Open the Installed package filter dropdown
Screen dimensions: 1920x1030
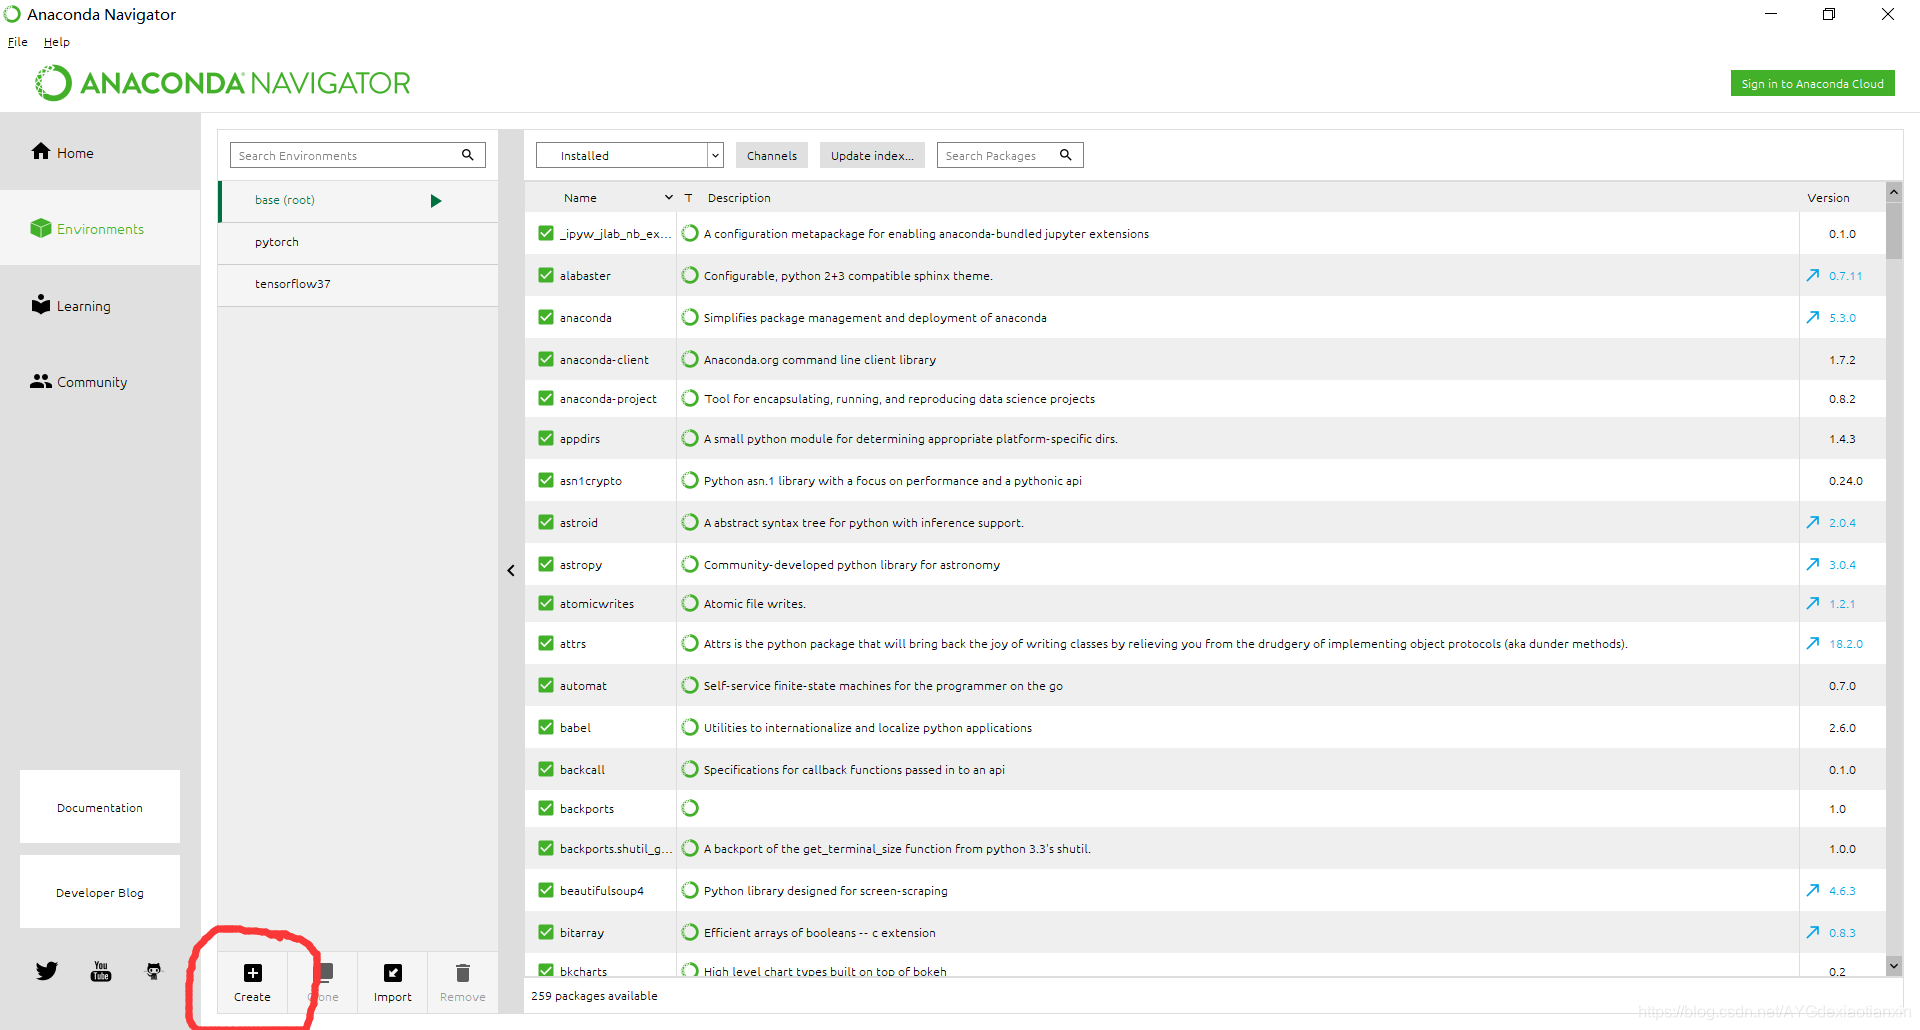pyautogui.click(x=630, y=155)
